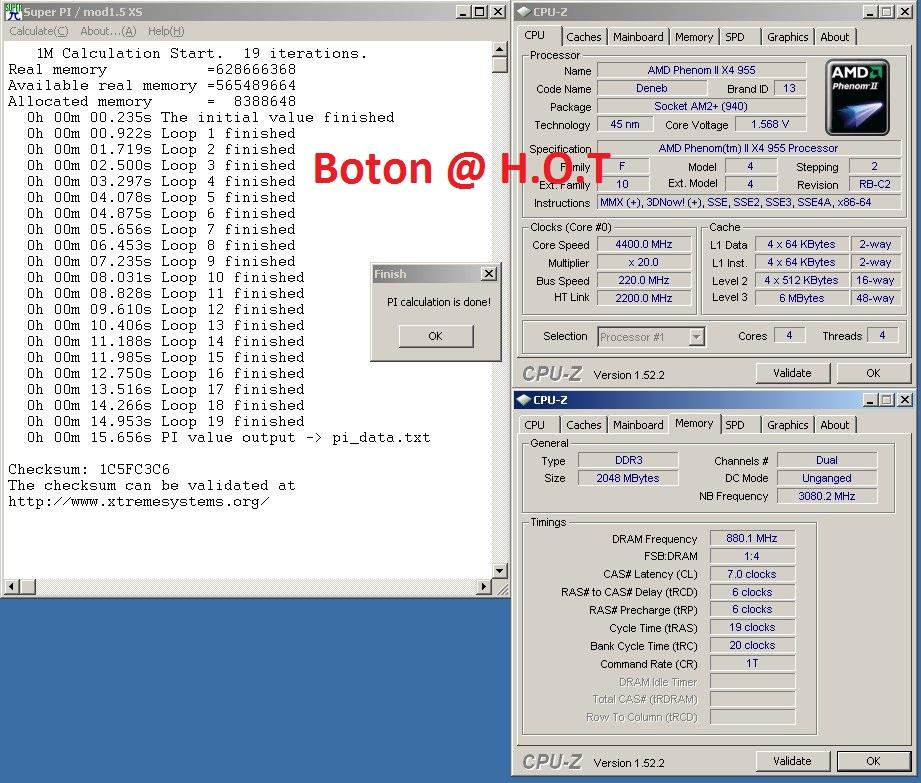Click the Multiplier x 20.0 value
Image resolution: width=921 pixels, height=783 pixels.
click(644, 263)
